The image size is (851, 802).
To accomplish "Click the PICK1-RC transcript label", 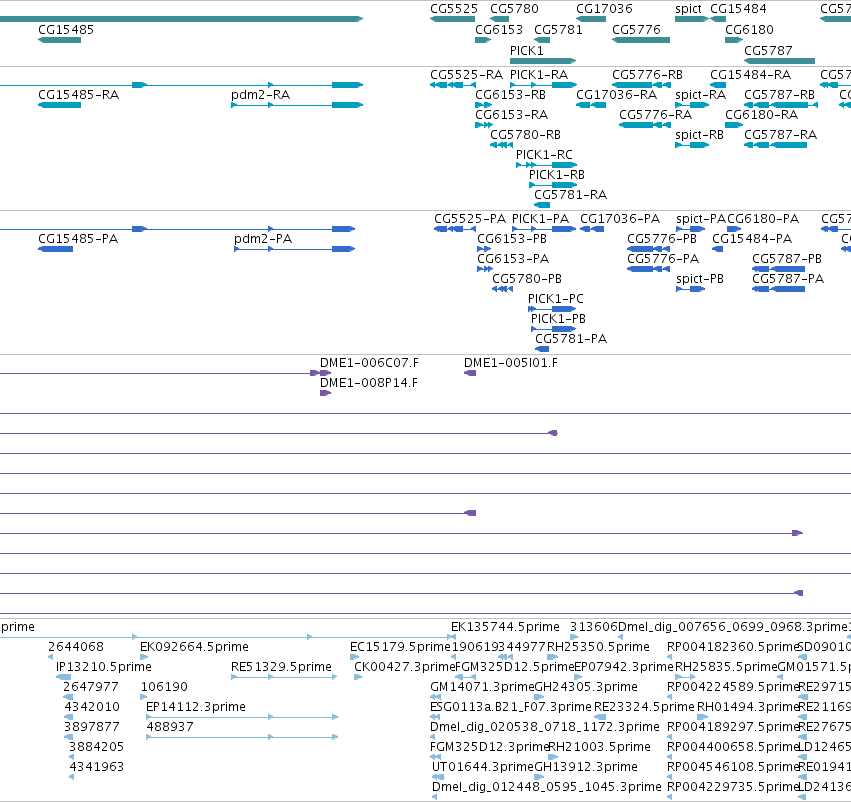I will (544, 155).
